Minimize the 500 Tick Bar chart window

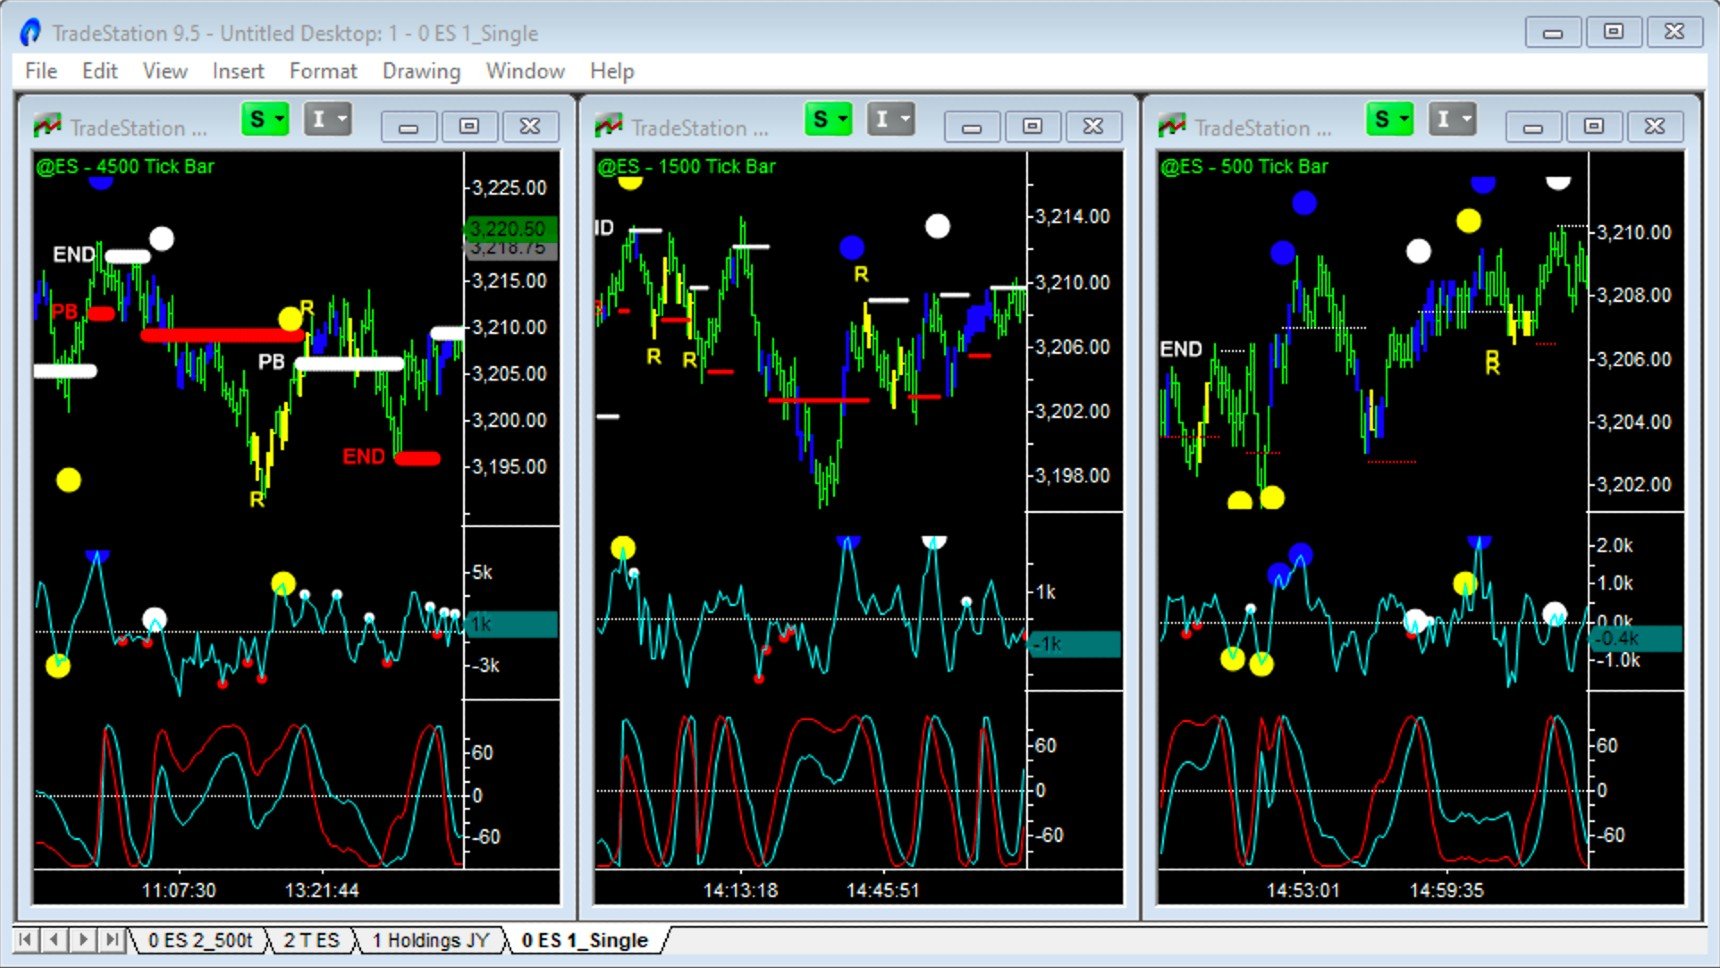tap(1532, 127)
